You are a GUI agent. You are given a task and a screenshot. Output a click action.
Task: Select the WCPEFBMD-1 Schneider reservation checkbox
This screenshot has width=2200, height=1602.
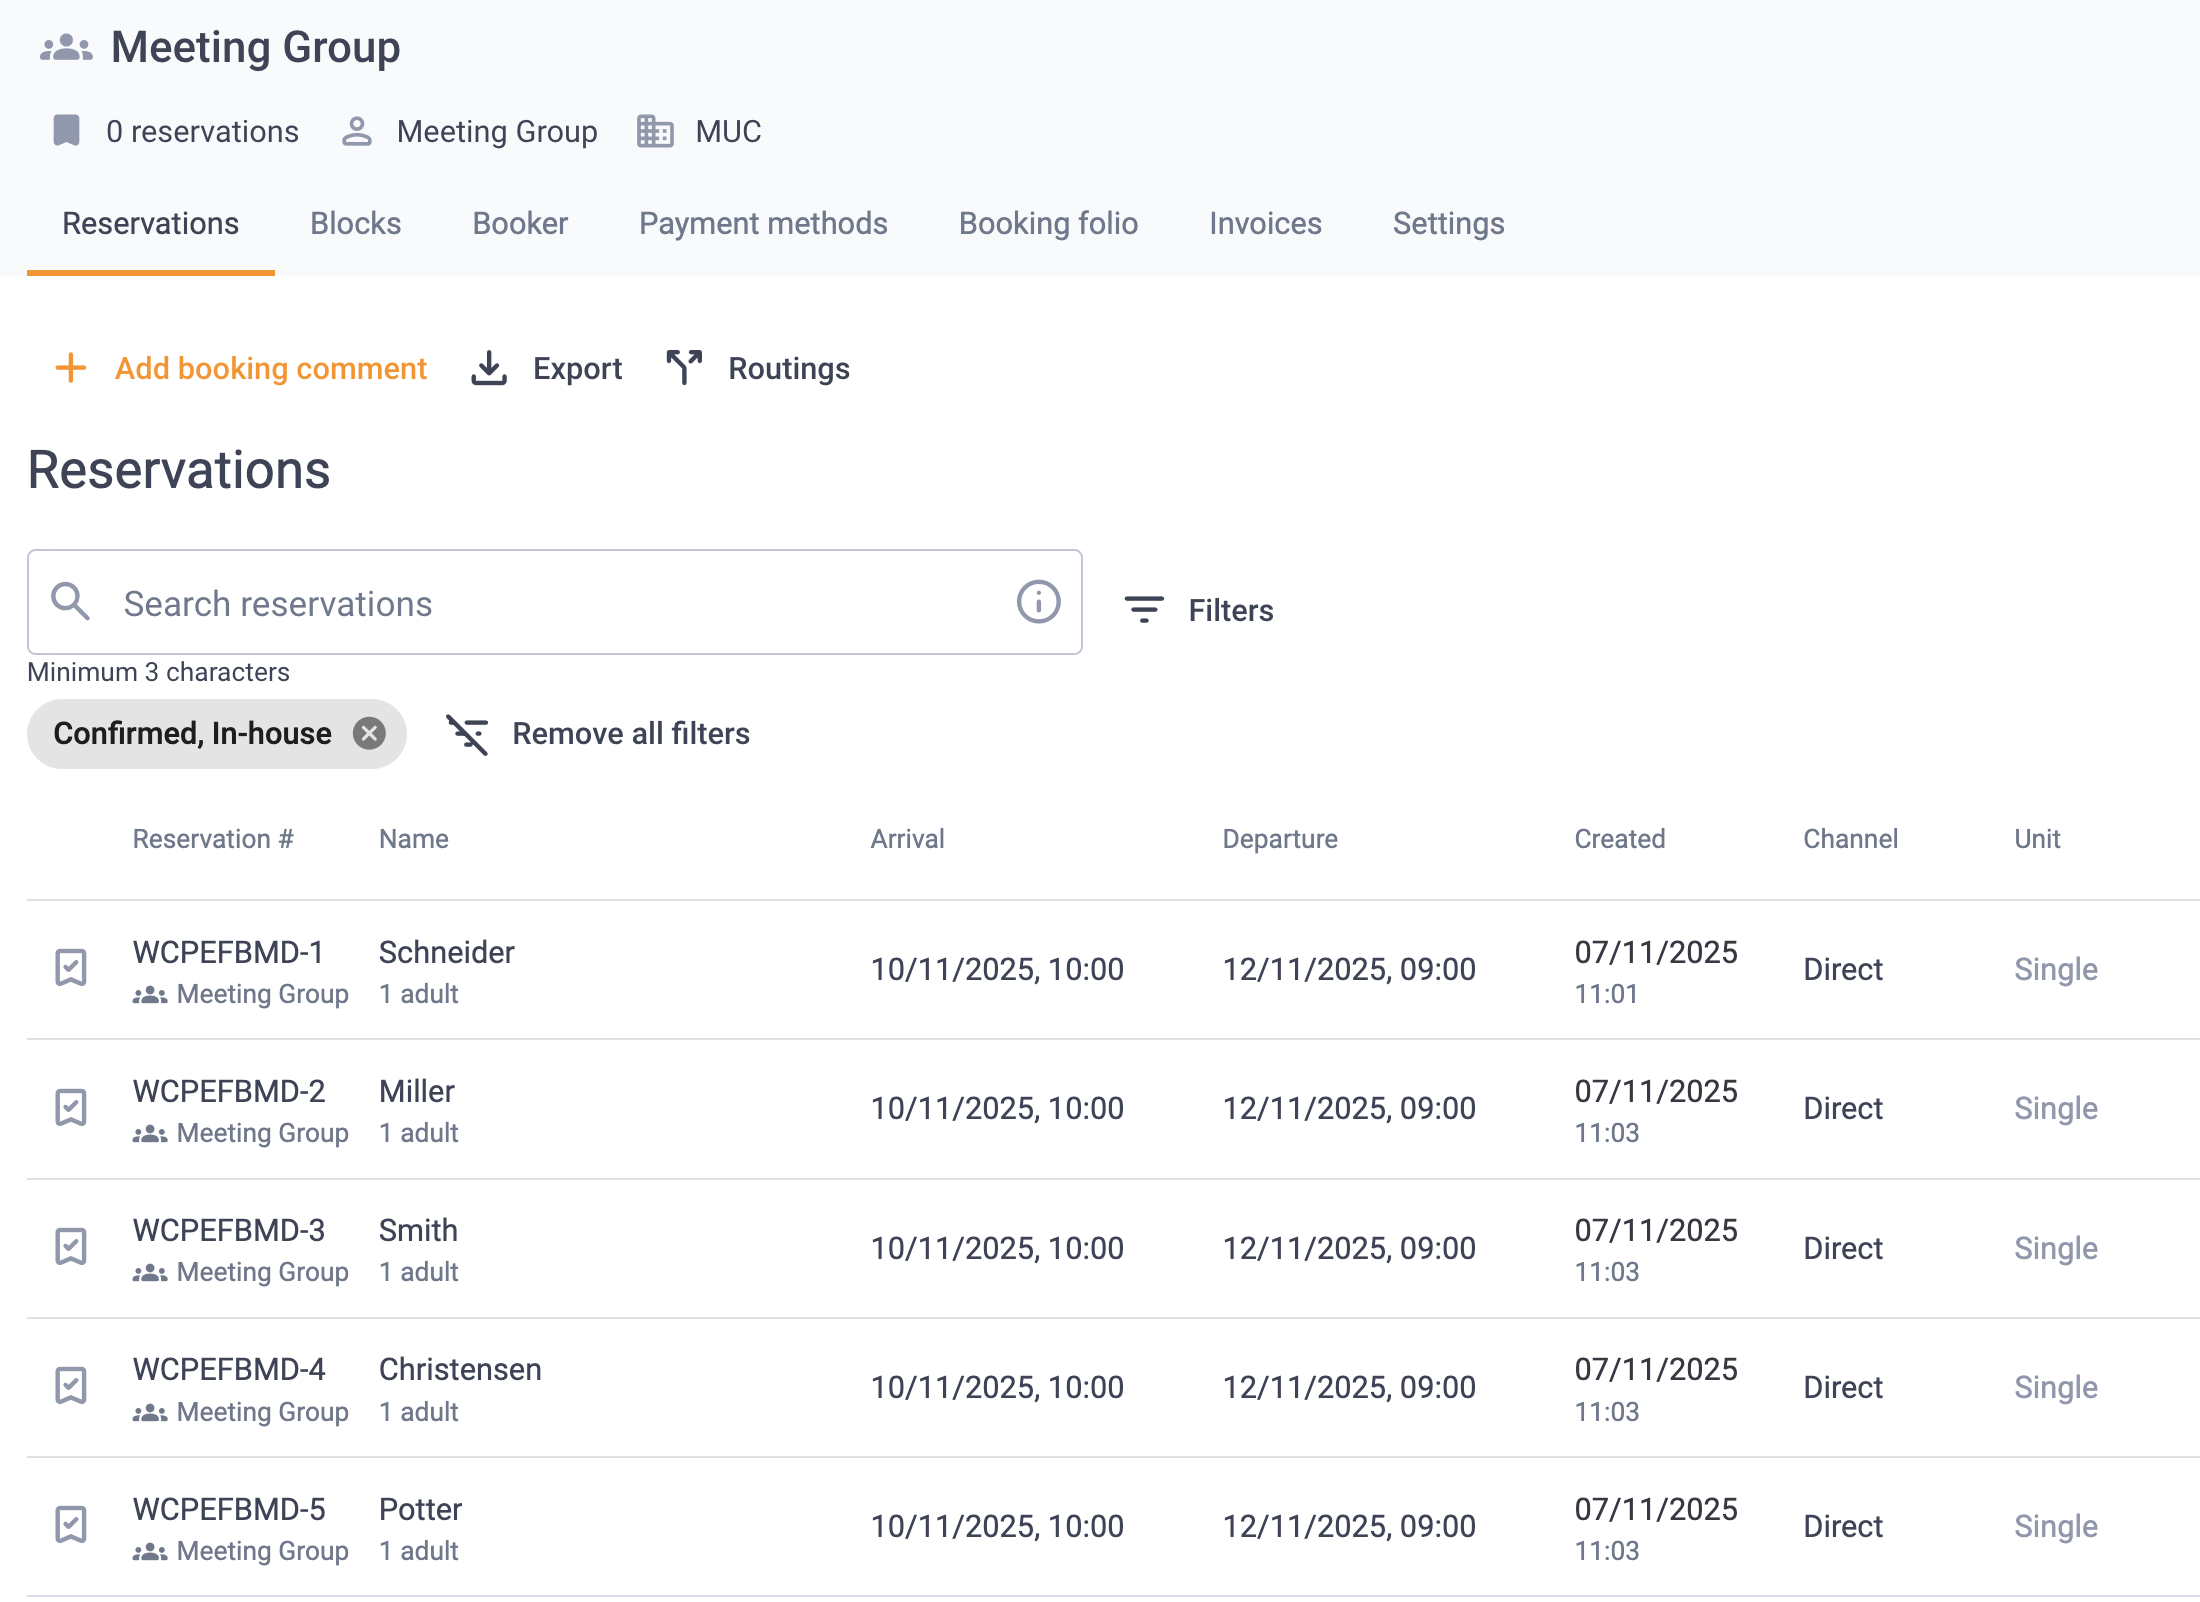(x=71, y=968)
